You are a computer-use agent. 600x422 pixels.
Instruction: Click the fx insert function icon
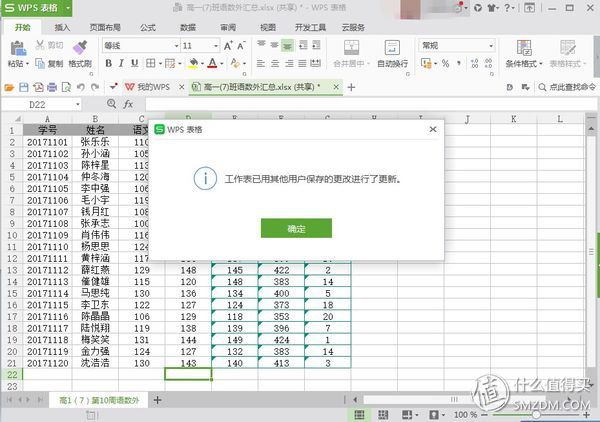(128, 104)
